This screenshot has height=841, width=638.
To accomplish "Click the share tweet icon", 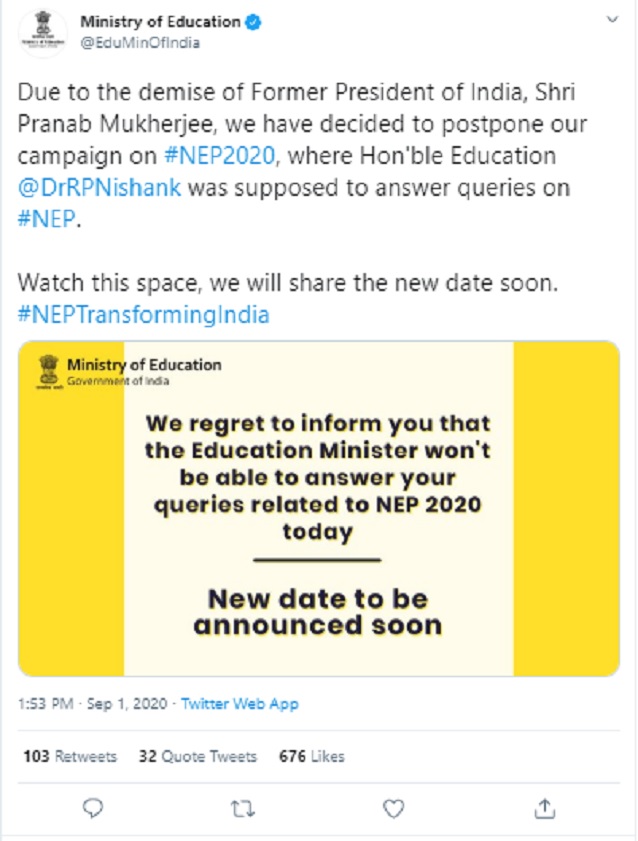I will tap(544, 806).
